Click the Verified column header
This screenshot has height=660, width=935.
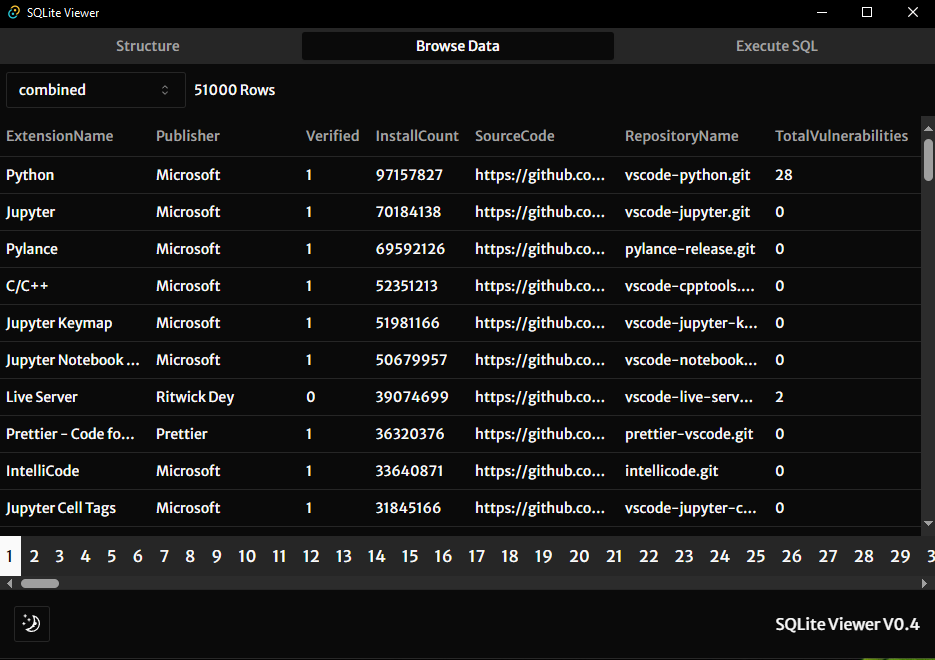[332, 136]
